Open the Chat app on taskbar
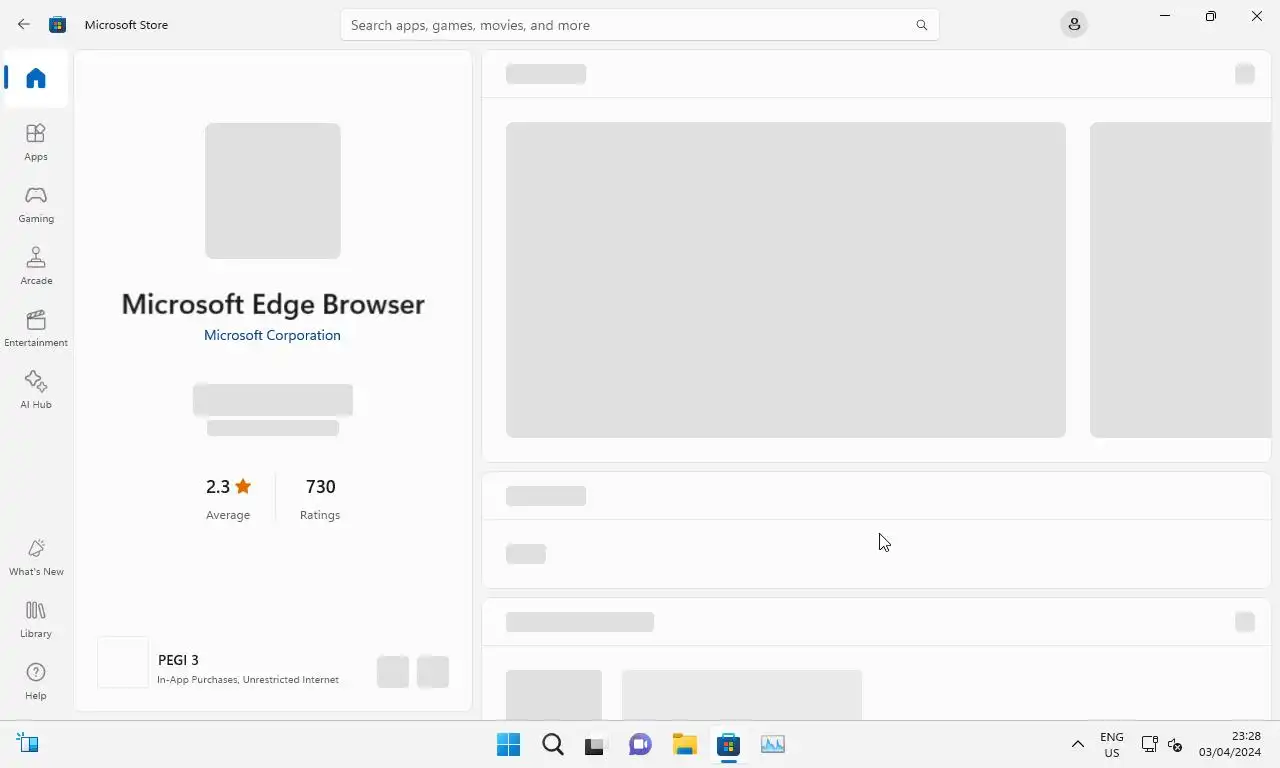Image resolution: width=1280 pixels, height=768 pixels. coord(640,744)
